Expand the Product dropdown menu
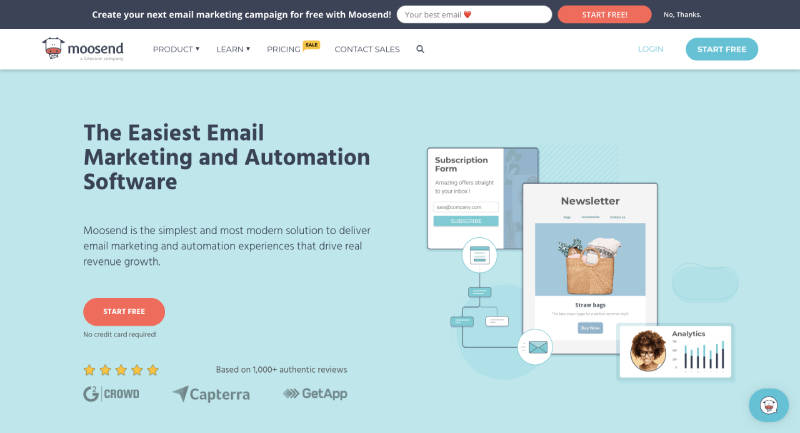This screenshot has height=433, width=800. (x=176, y=49)
